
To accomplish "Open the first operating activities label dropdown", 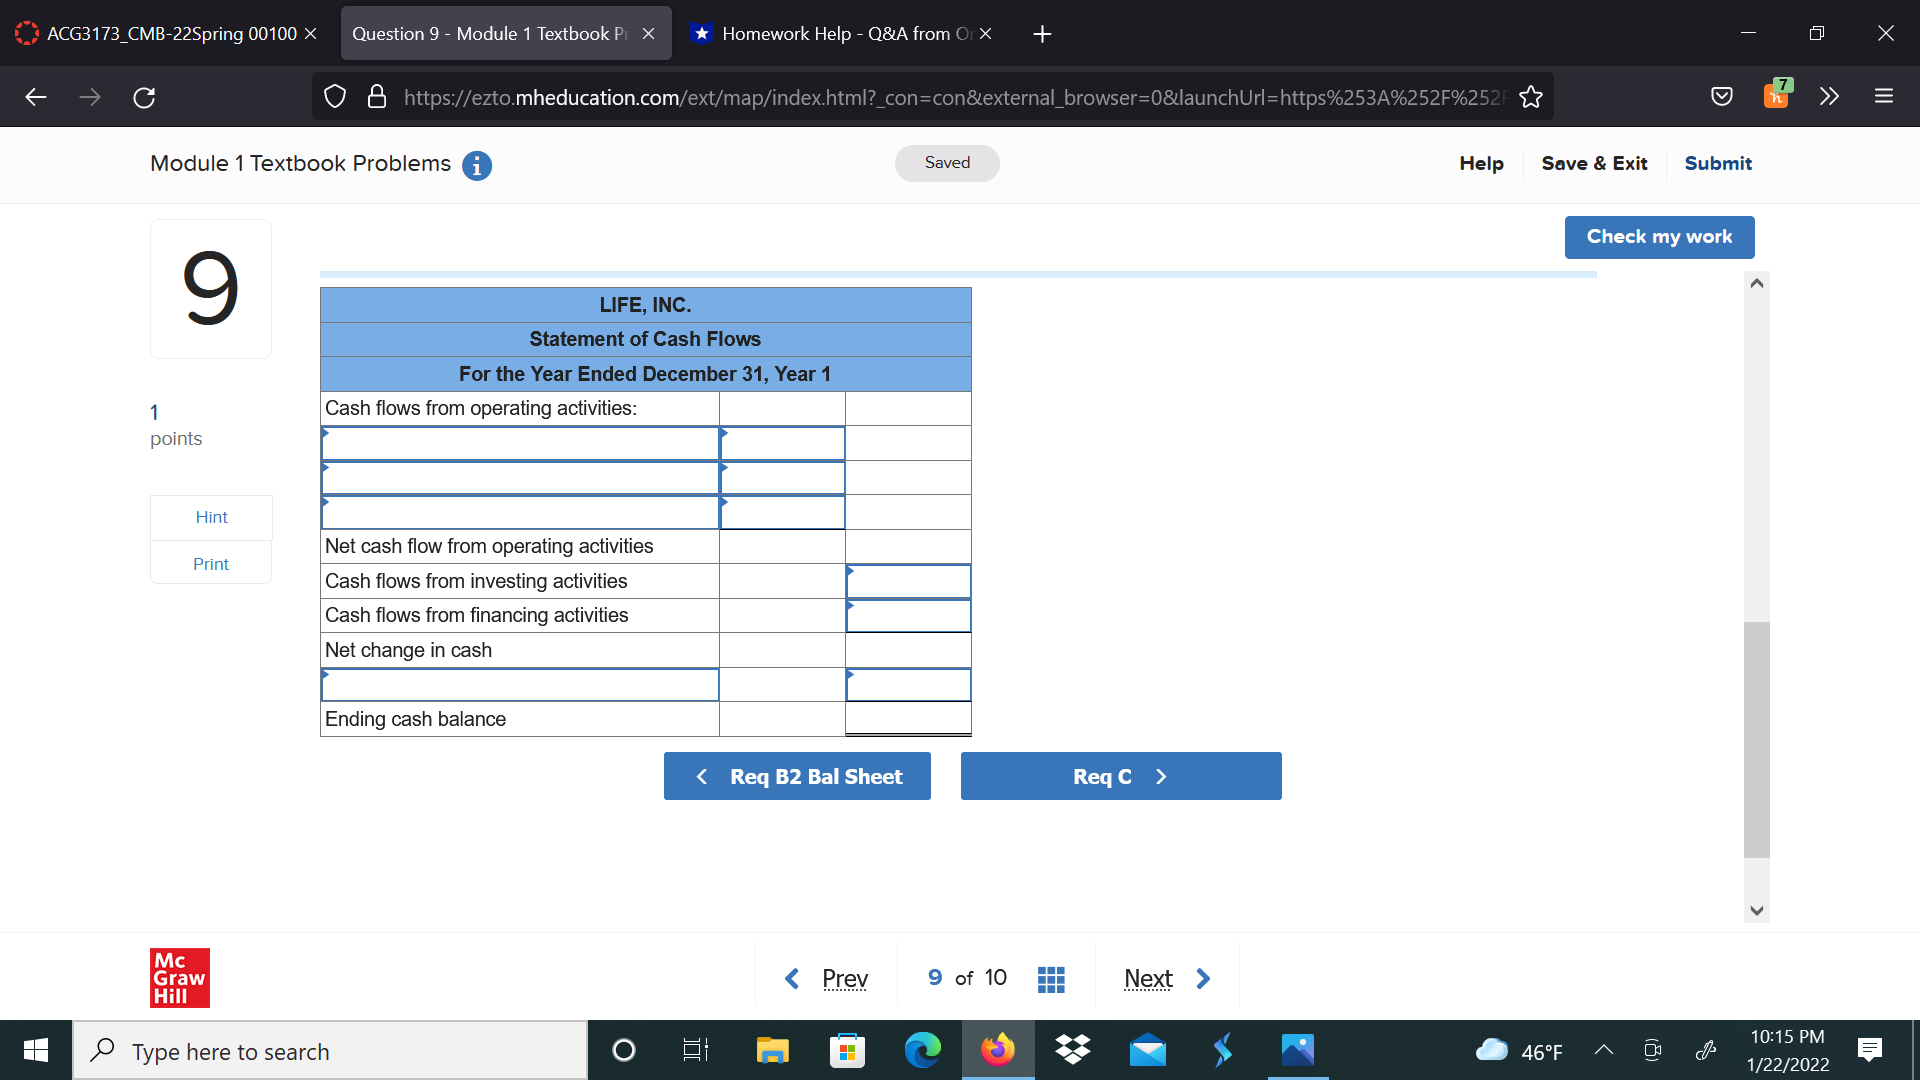I will pos(519,443).
